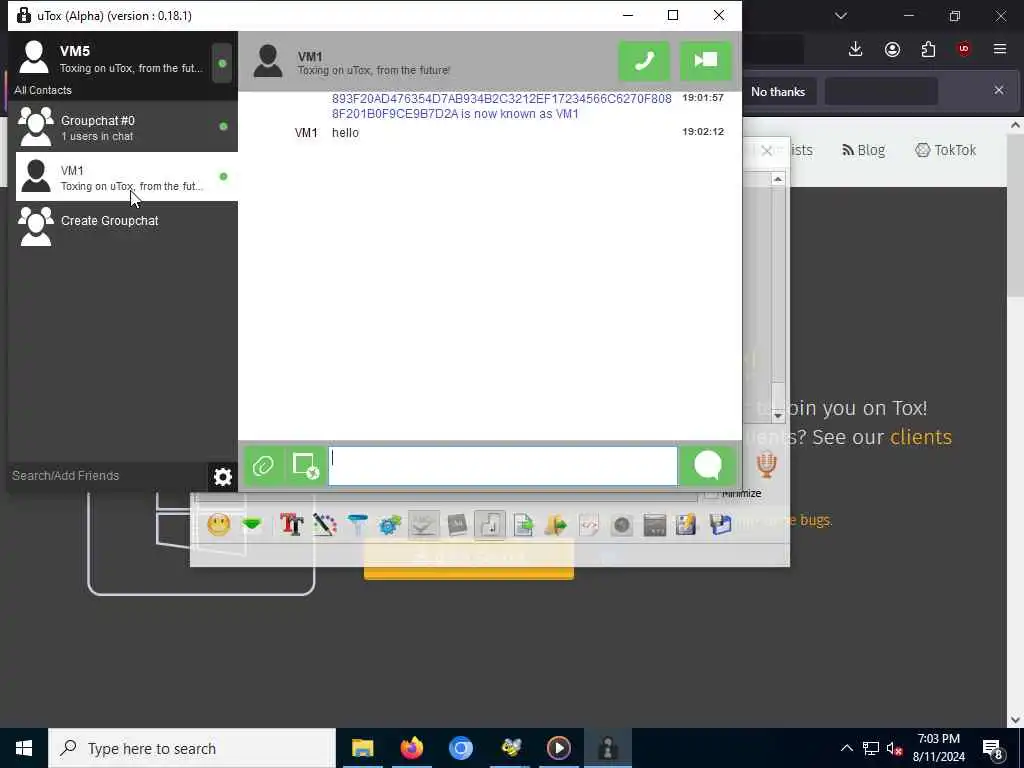Viewport: 1024px width, 768px height.
Task: Open the All Contacts filter
Action: point(43,90)
